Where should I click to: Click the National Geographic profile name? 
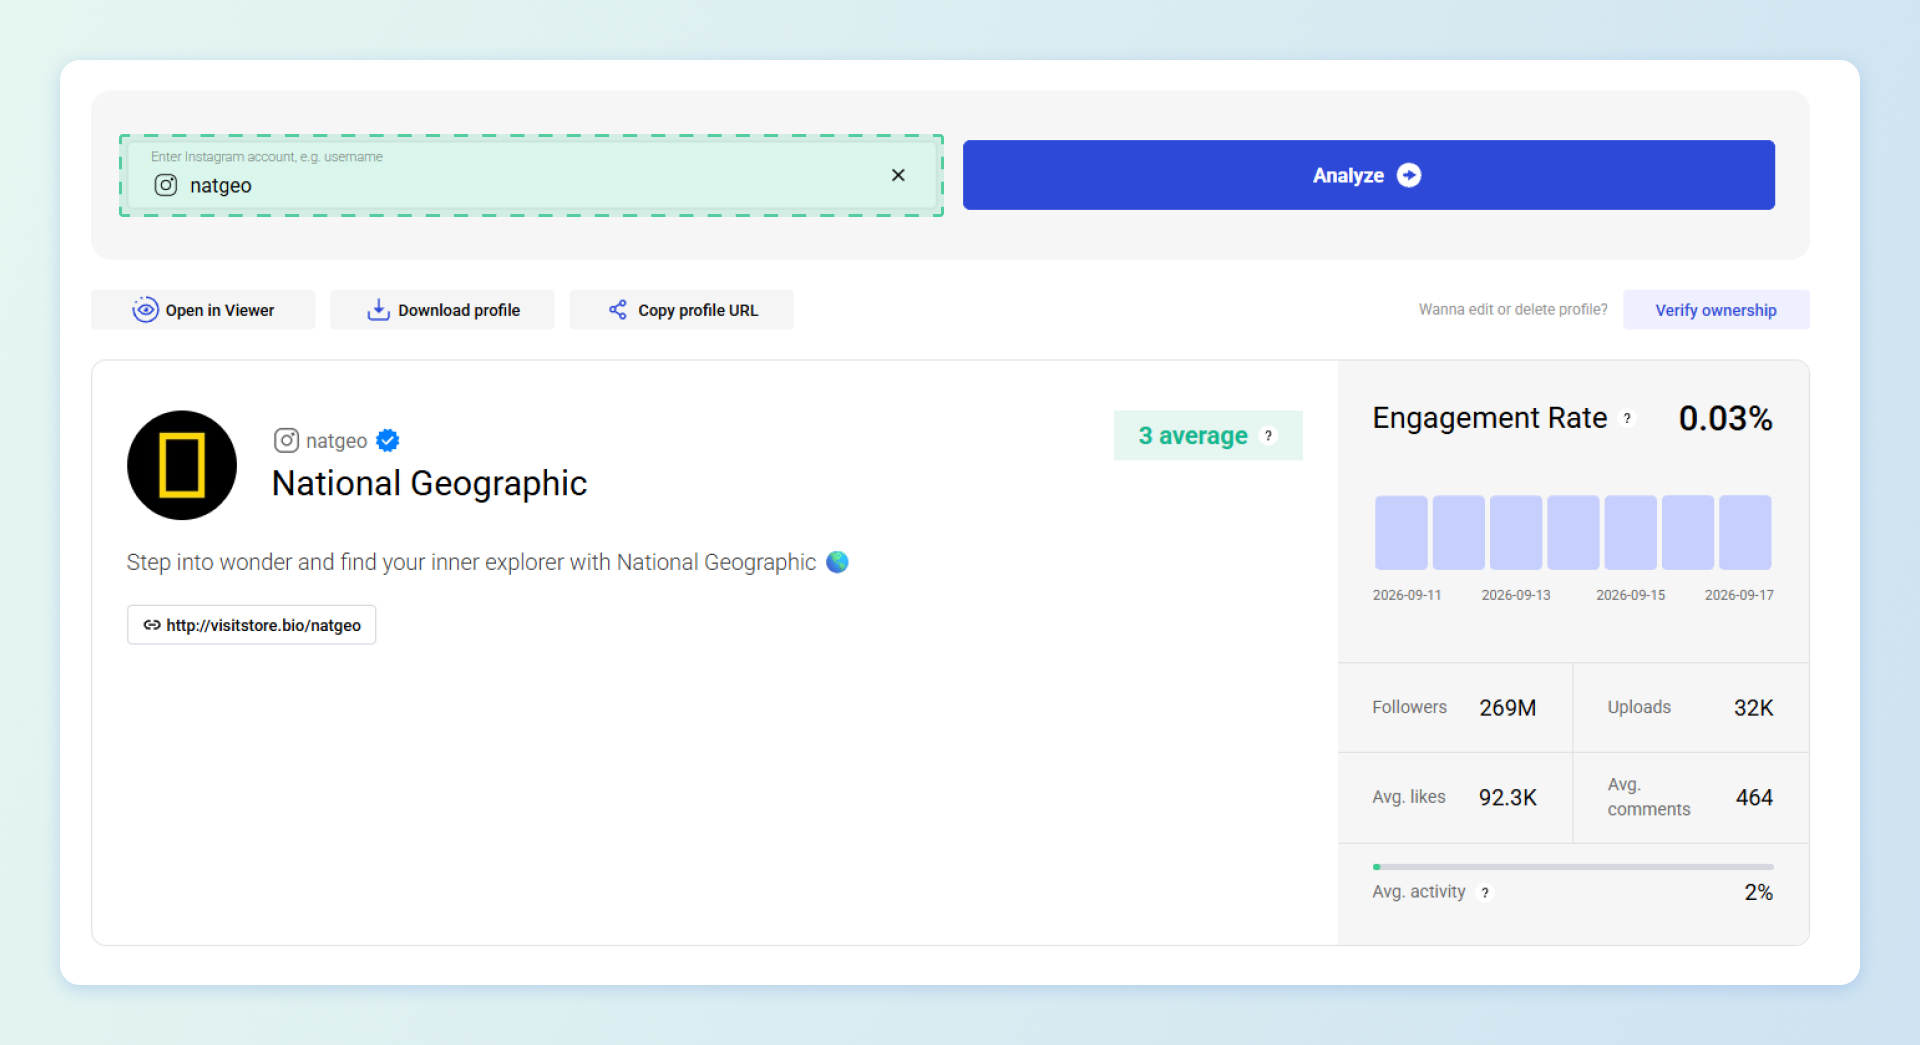(x=429, y=484)
